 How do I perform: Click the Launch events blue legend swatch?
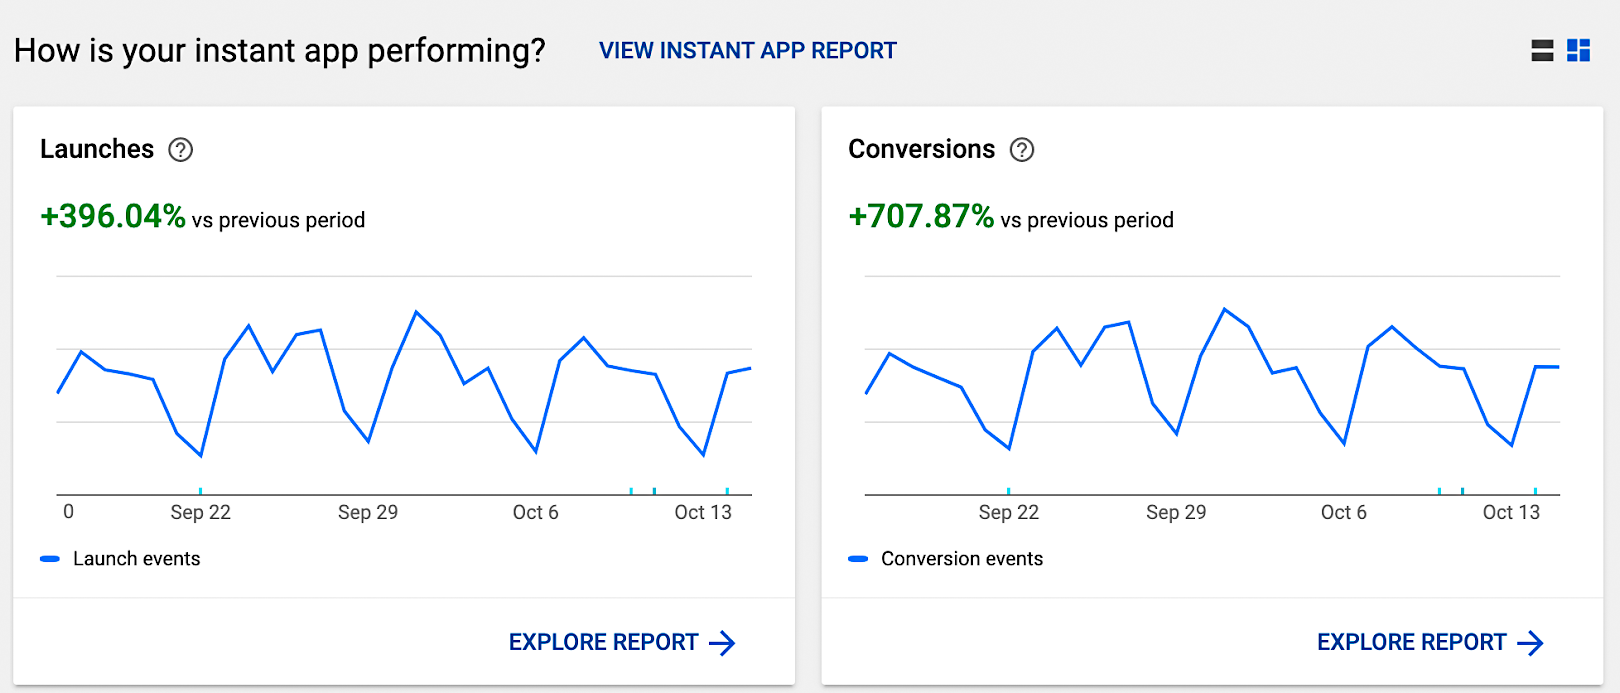point(50,559)
